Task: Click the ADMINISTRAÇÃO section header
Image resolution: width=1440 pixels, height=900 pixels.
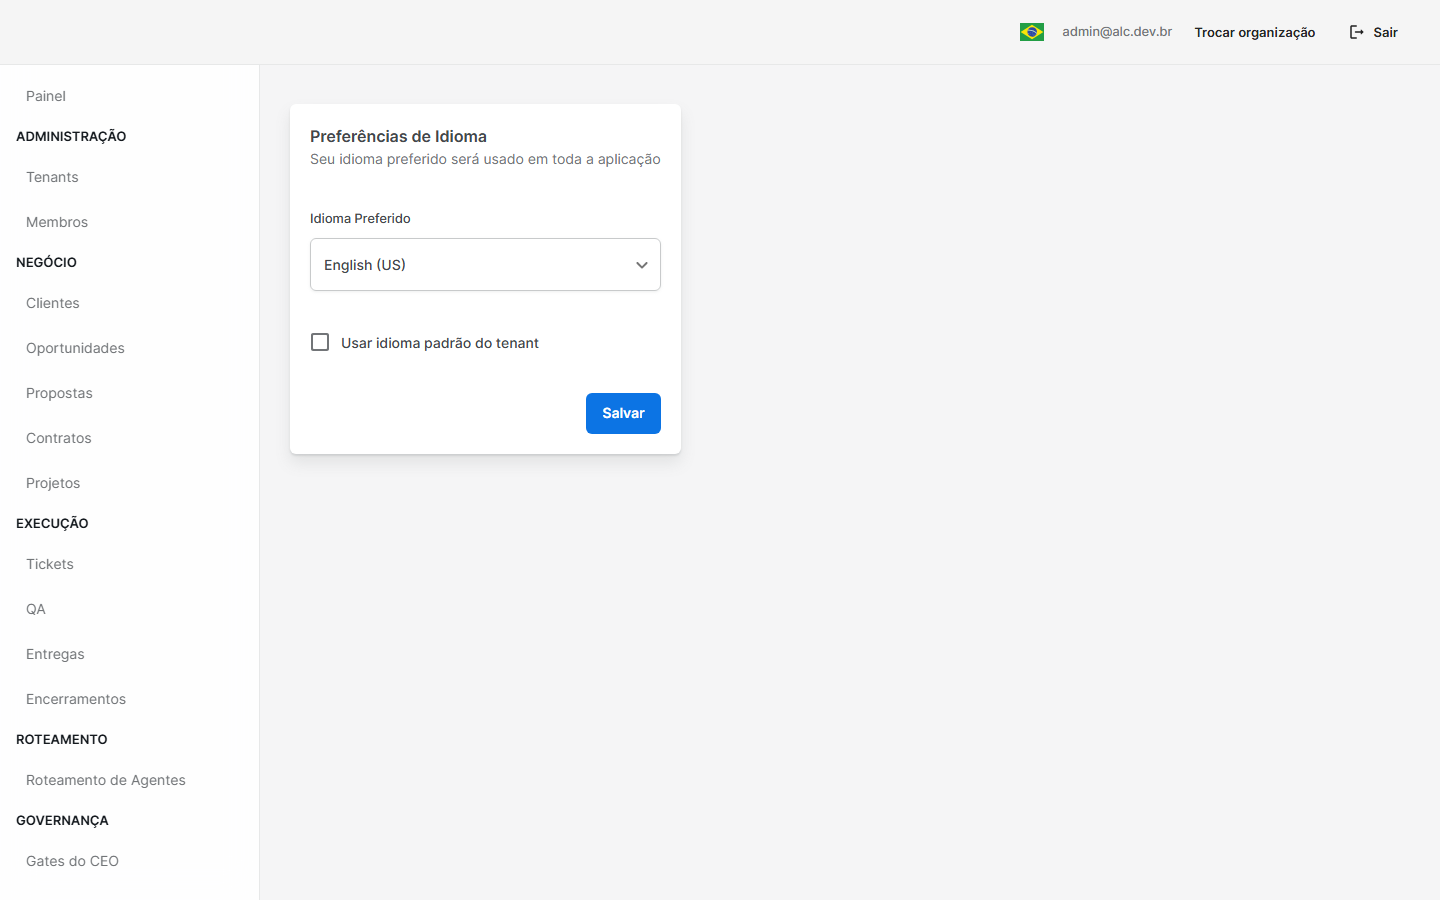Action: tap(71, 136)
